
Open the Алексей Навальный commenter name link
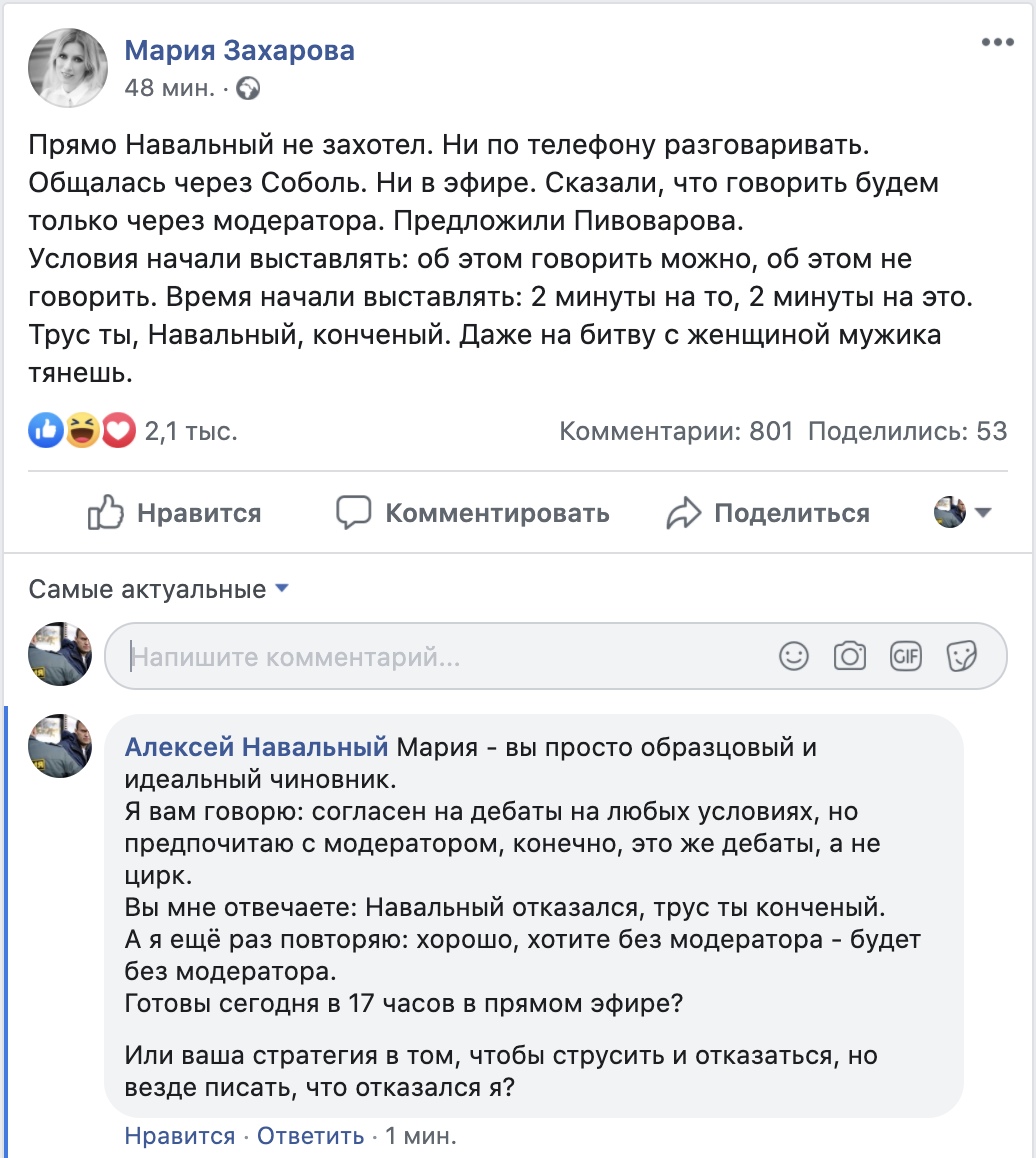[256, 747]
